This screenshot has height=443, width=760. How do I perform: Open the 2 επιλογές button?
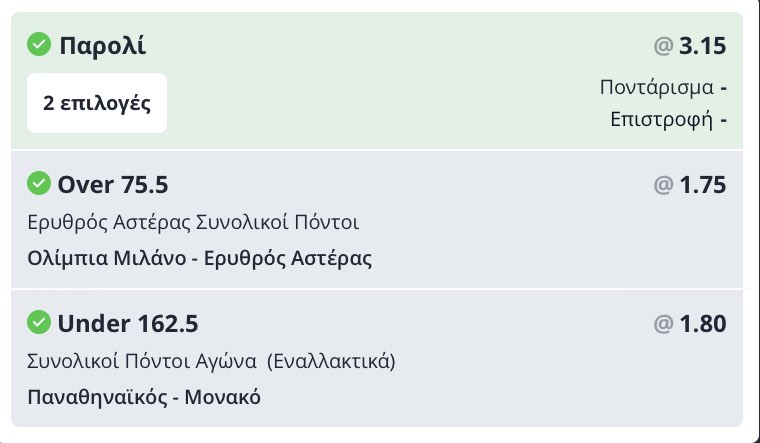[x=97, y=103]
